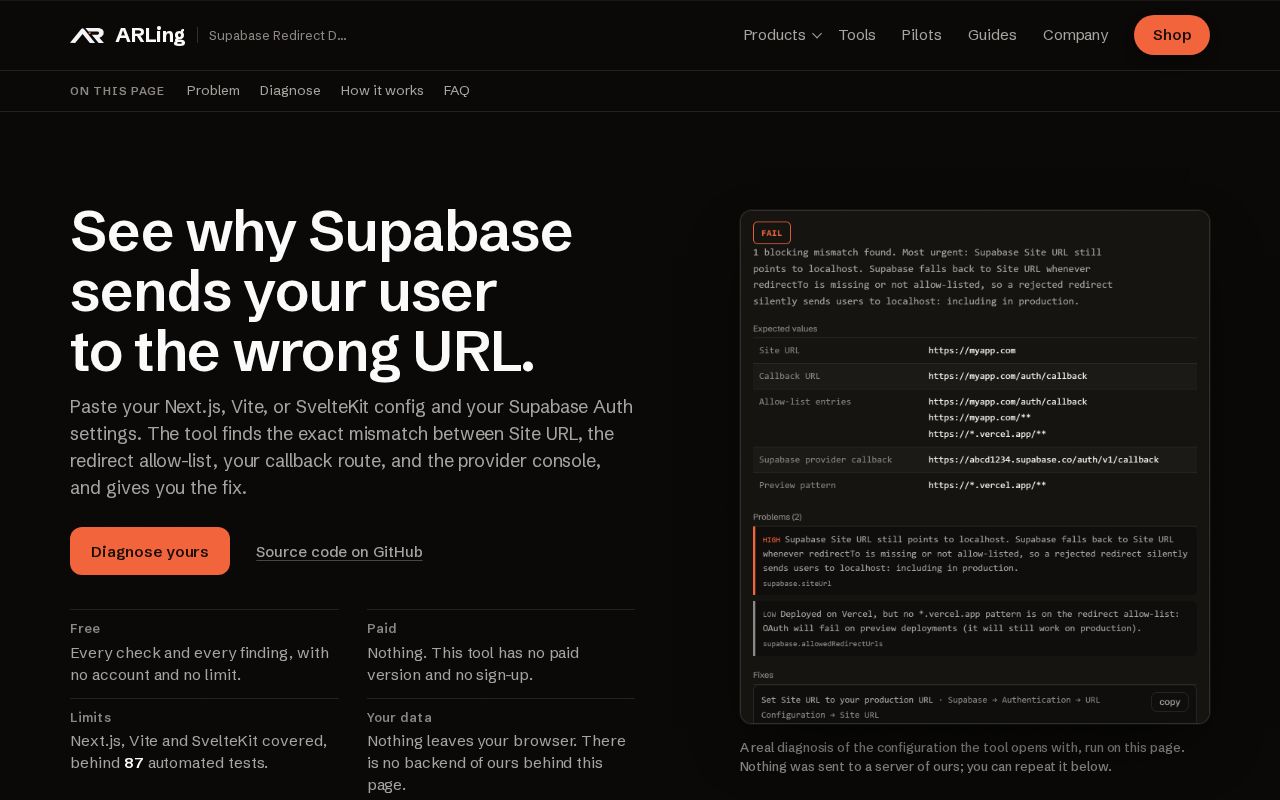Click the LOW severity problem entry
The width and height of the screenshot is (1280, 800).
coord(975,628)
